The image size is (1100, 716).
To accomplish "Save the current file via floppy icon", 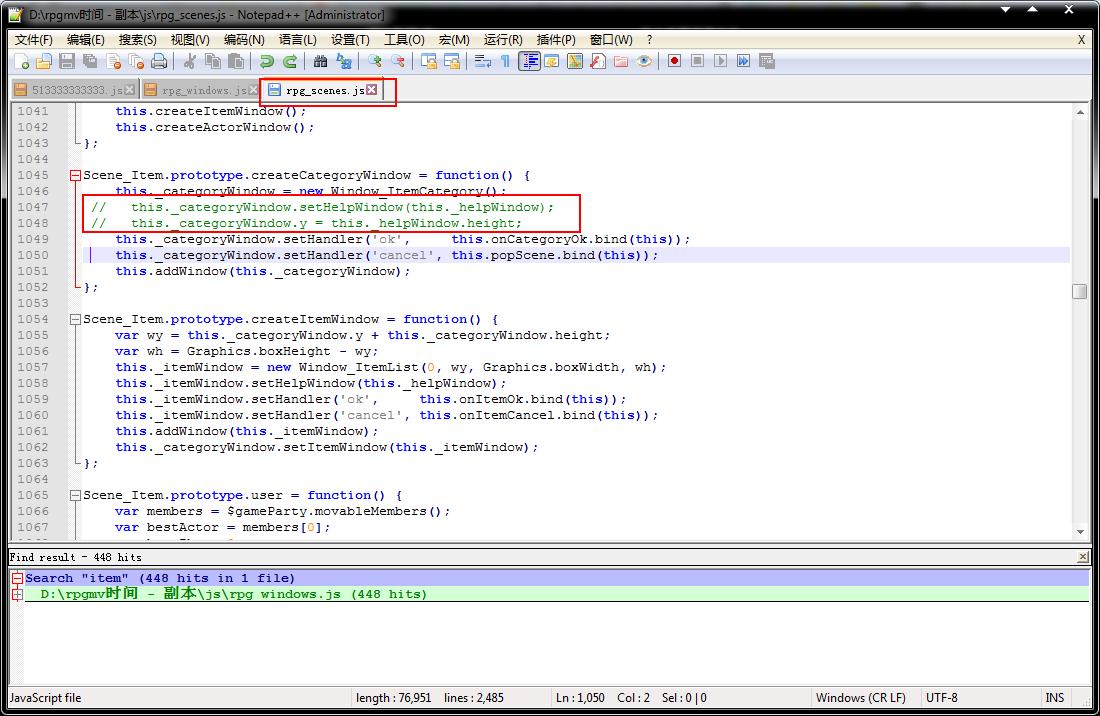I will coord(67,62).
